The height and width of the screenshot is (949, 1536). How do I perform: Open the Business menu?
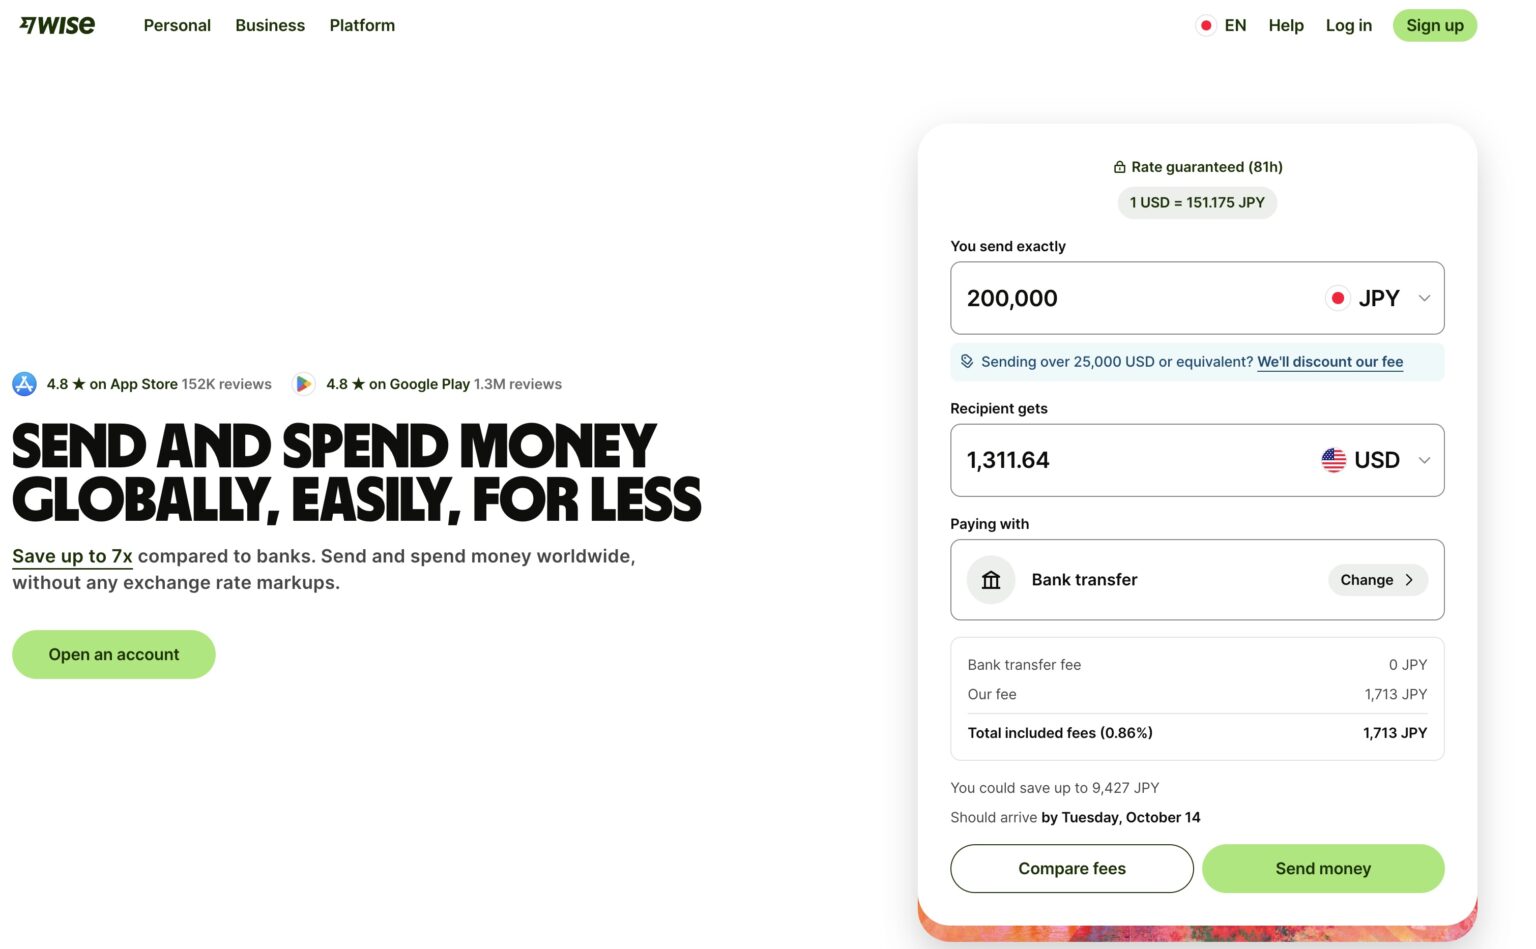tap(270, 26)
